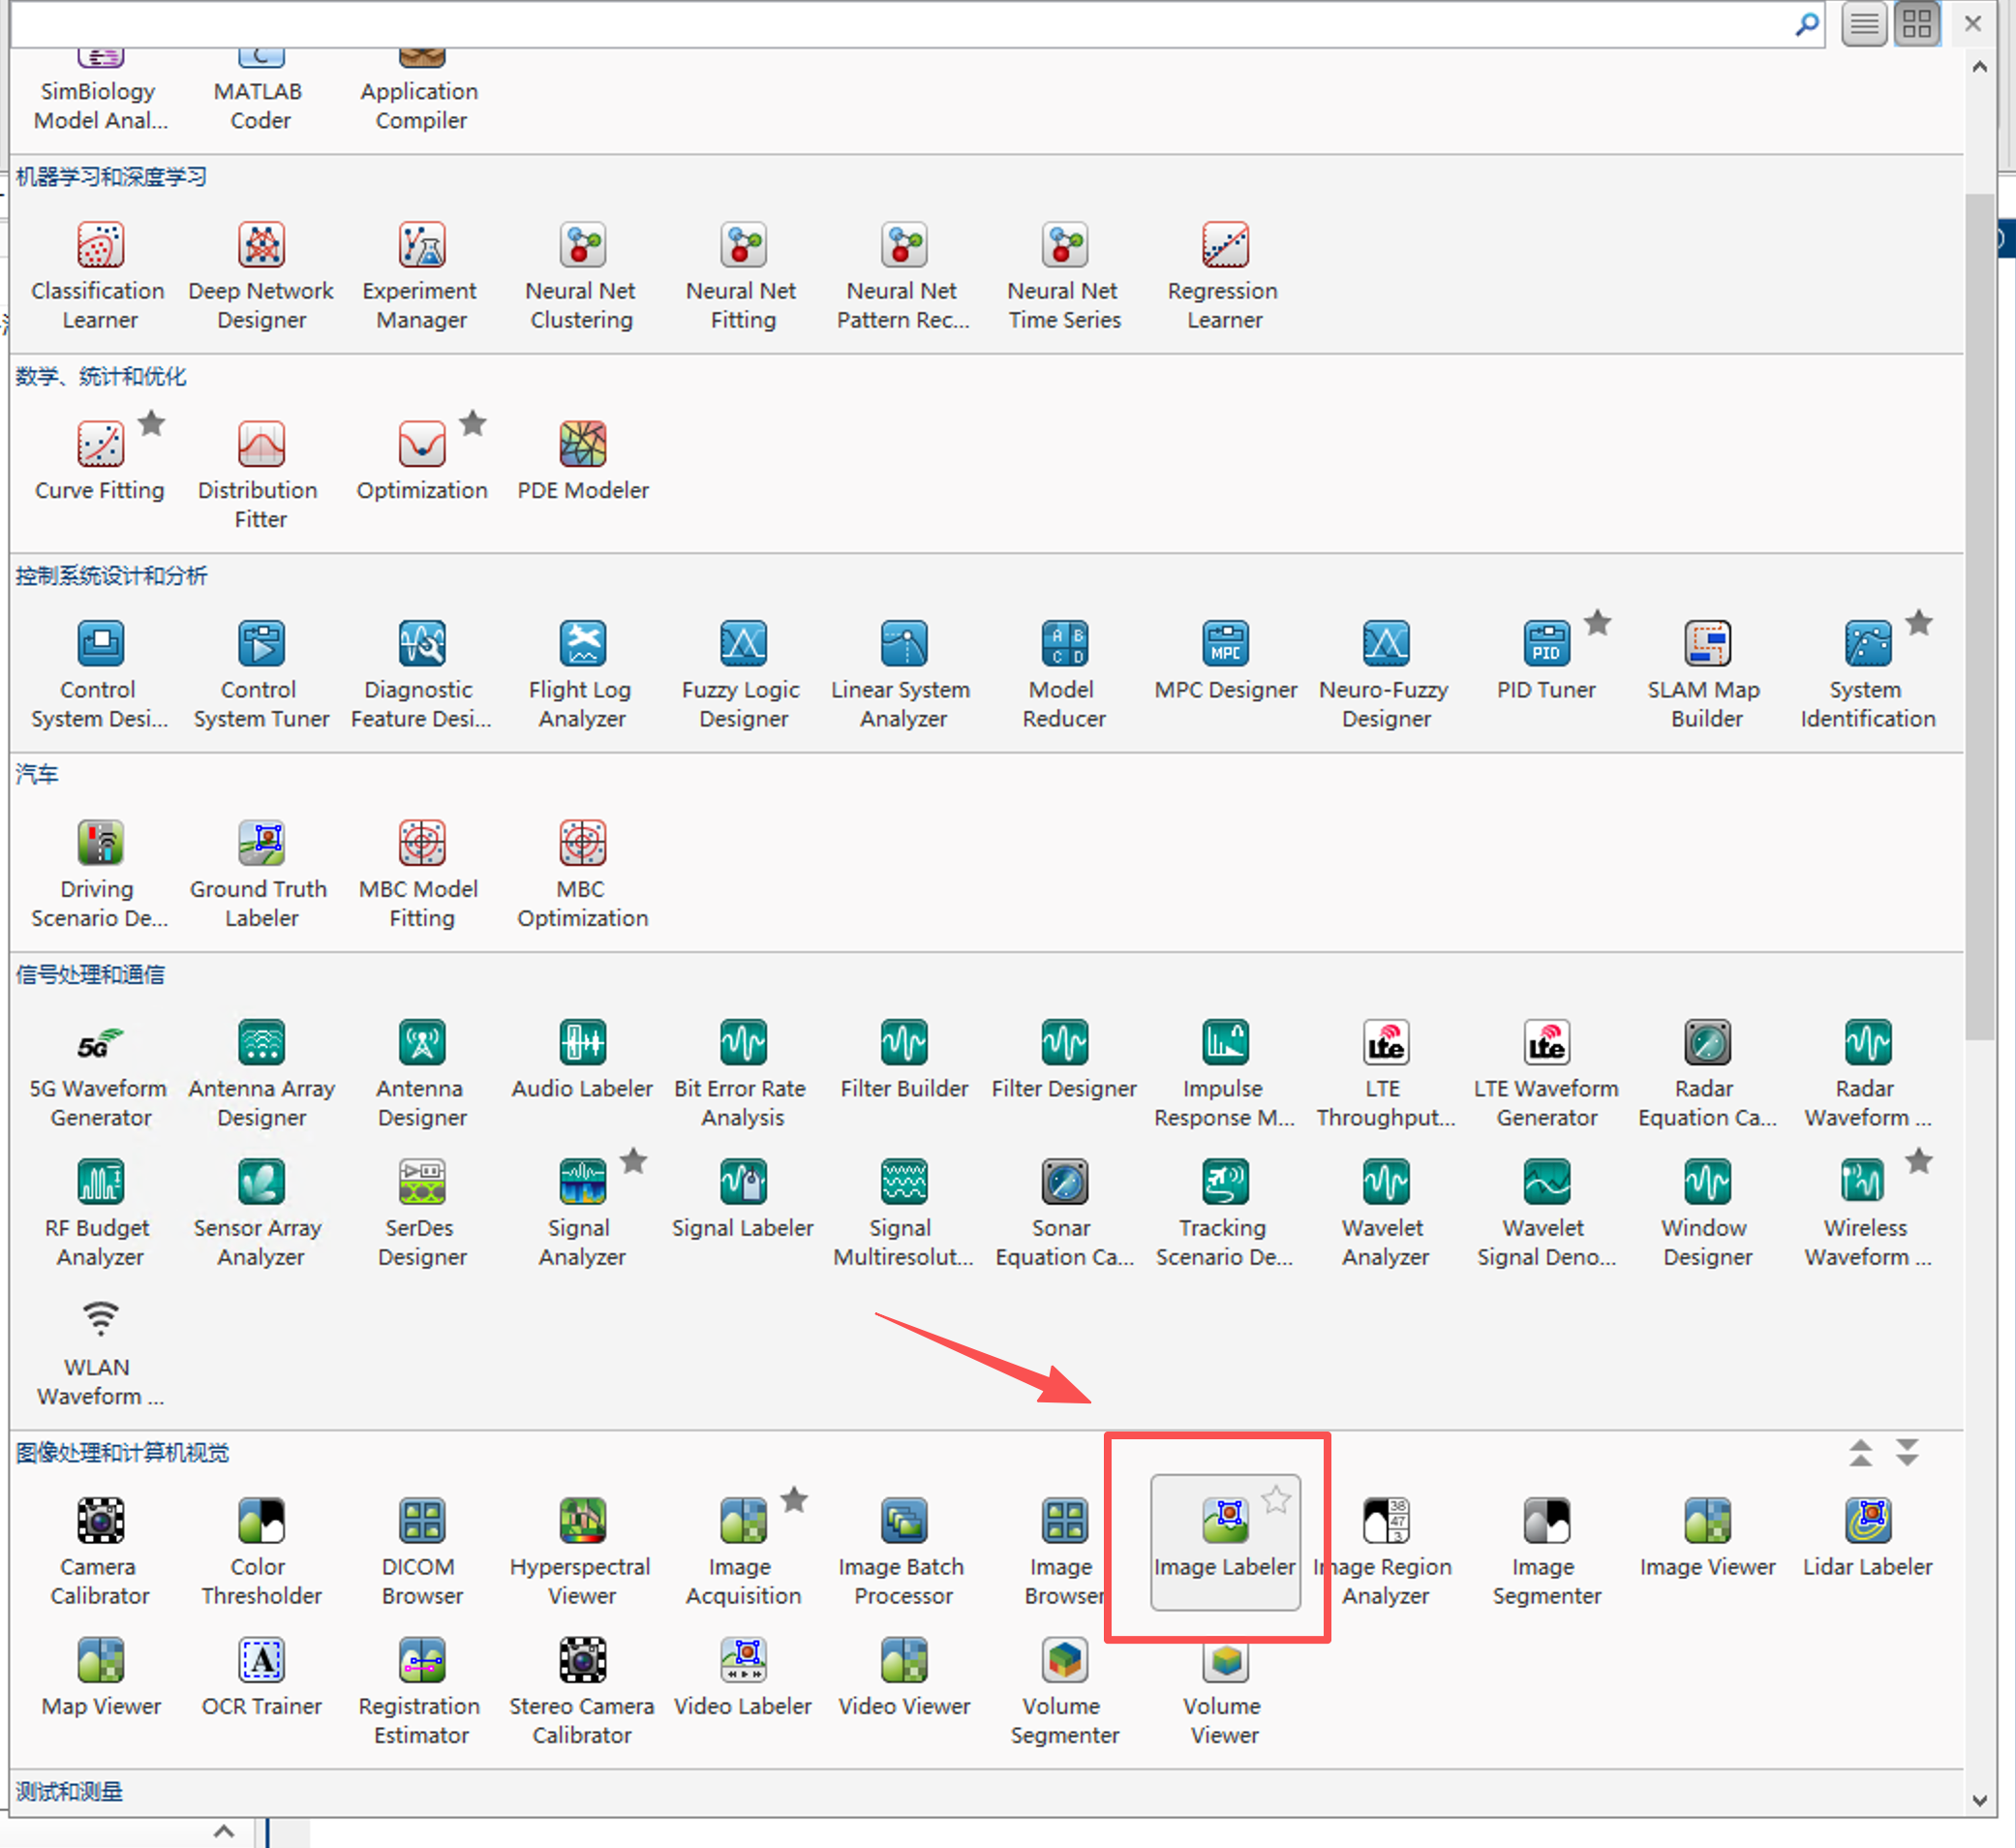The height and width of the screenshot is (1848, 2016).
Task: Launch the Lidar Labeler app
Action: 1866,1522
